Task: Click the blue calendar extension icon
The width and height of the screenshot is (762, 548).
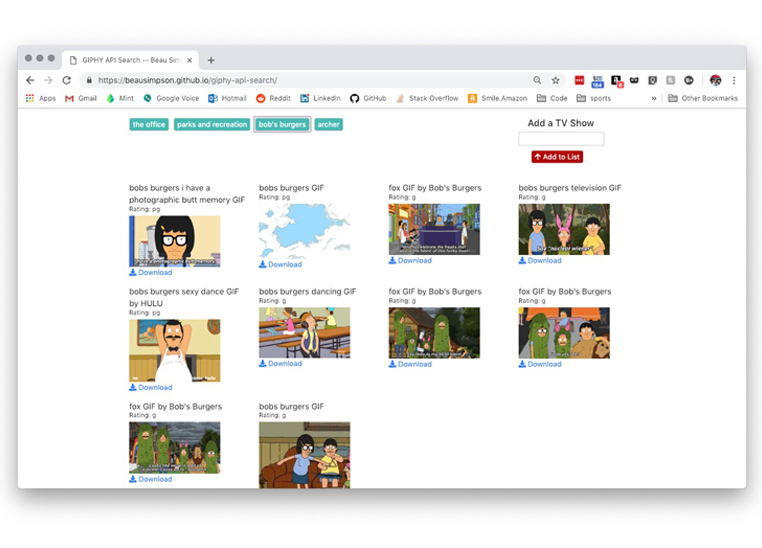Action: pyautogui.click(x=597, y=81)
